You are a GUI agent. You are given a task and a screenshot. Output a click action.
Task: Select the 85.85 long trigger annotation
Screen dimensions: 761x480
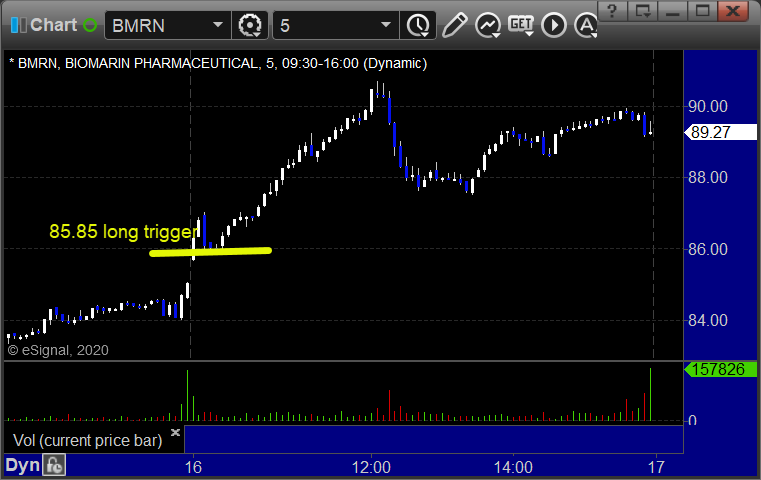click(123, 232)
